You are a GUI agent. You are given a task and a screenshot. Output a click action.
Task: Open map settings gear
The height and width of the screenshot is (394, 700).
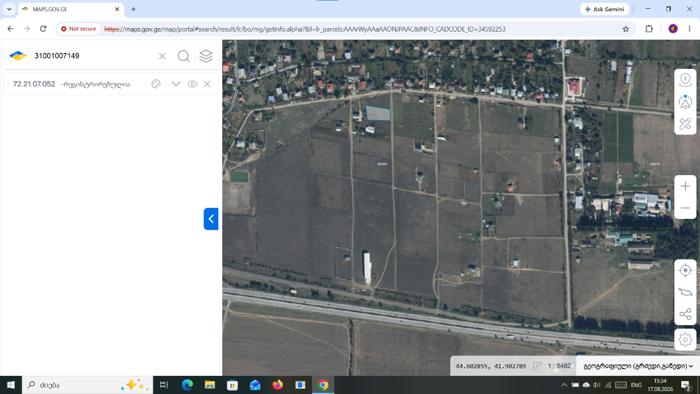tap(685, 340)
